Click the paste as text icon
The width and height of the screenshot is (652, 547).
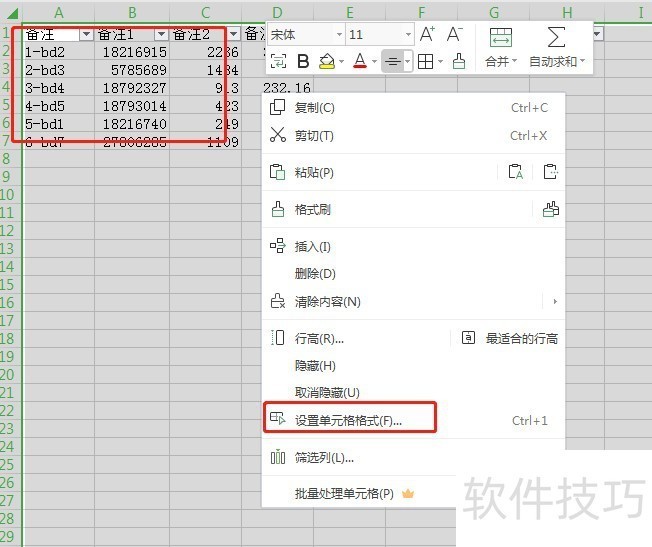tap(515, 172)
